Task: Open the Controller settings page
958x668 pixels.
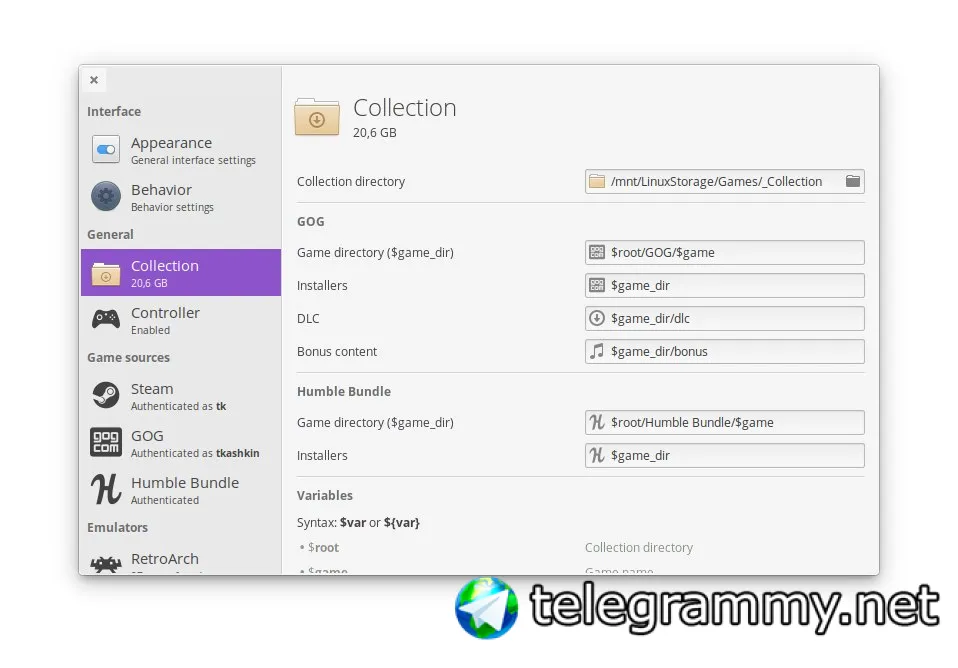Action: tap(181, 320)
